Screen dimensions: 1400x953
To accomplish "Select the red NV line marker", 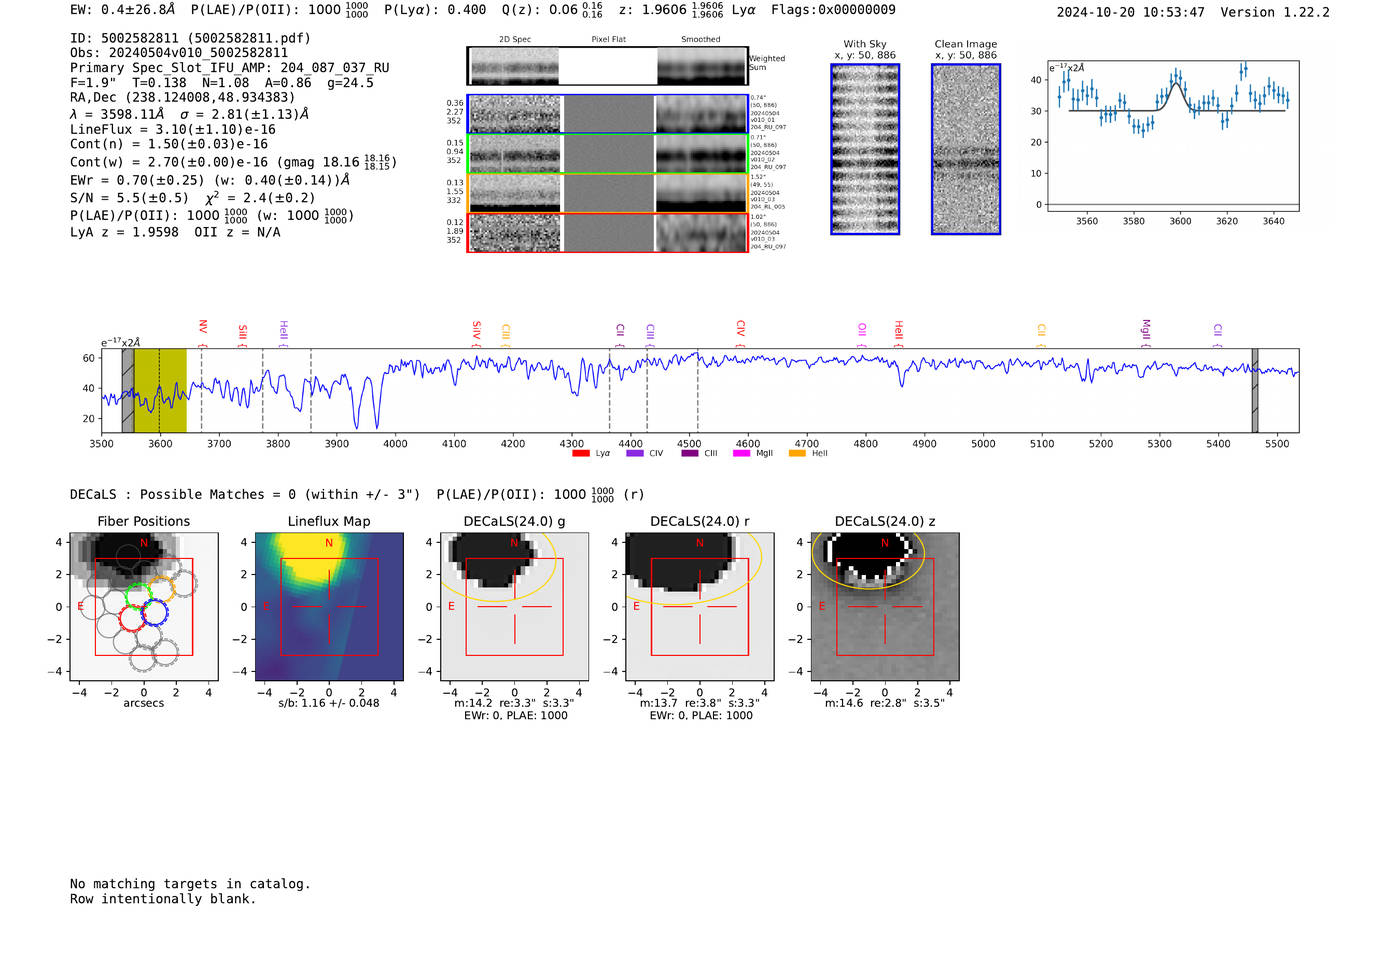I will coord(202,329).
